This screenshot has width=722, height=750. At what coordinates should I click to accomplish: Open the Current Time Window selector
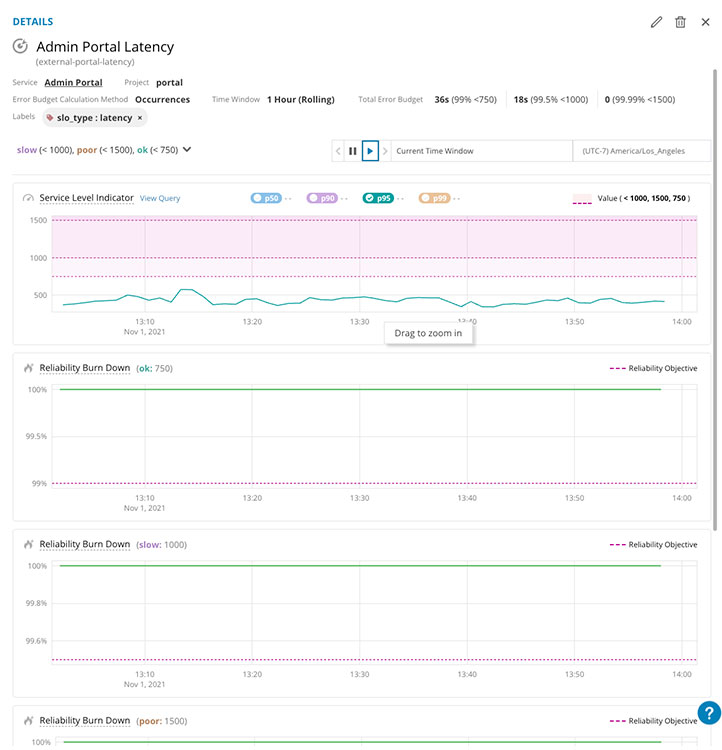pos(481,151)
